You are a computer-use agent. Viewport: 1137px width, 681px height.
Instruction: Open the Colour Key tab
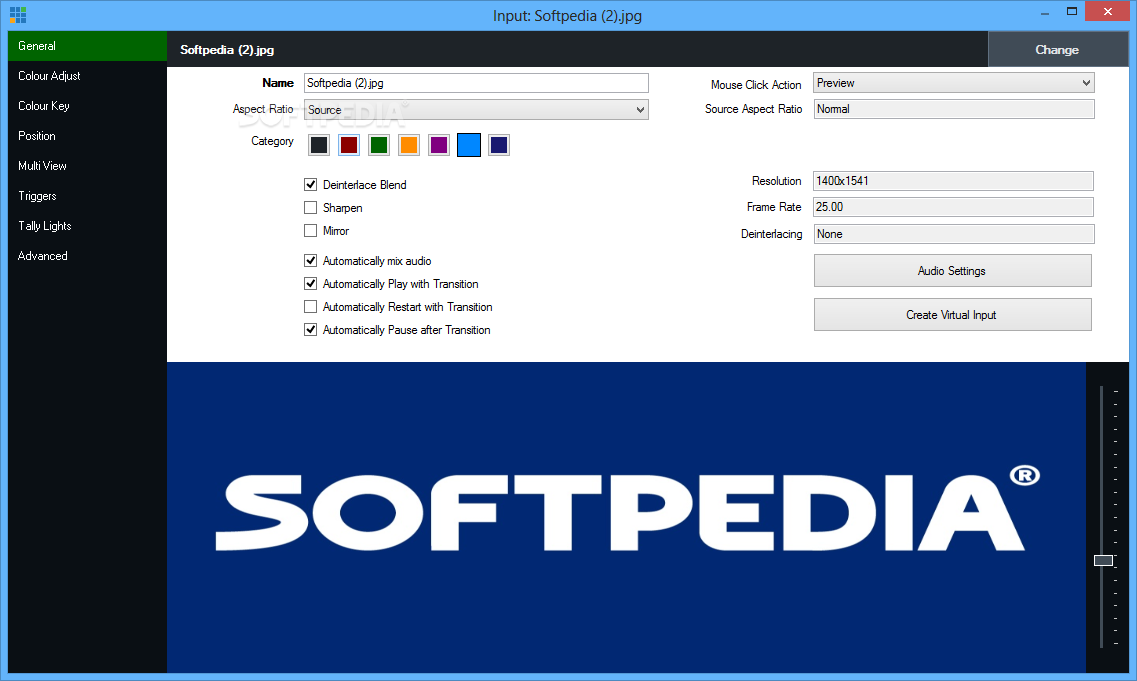pos(87,106)
